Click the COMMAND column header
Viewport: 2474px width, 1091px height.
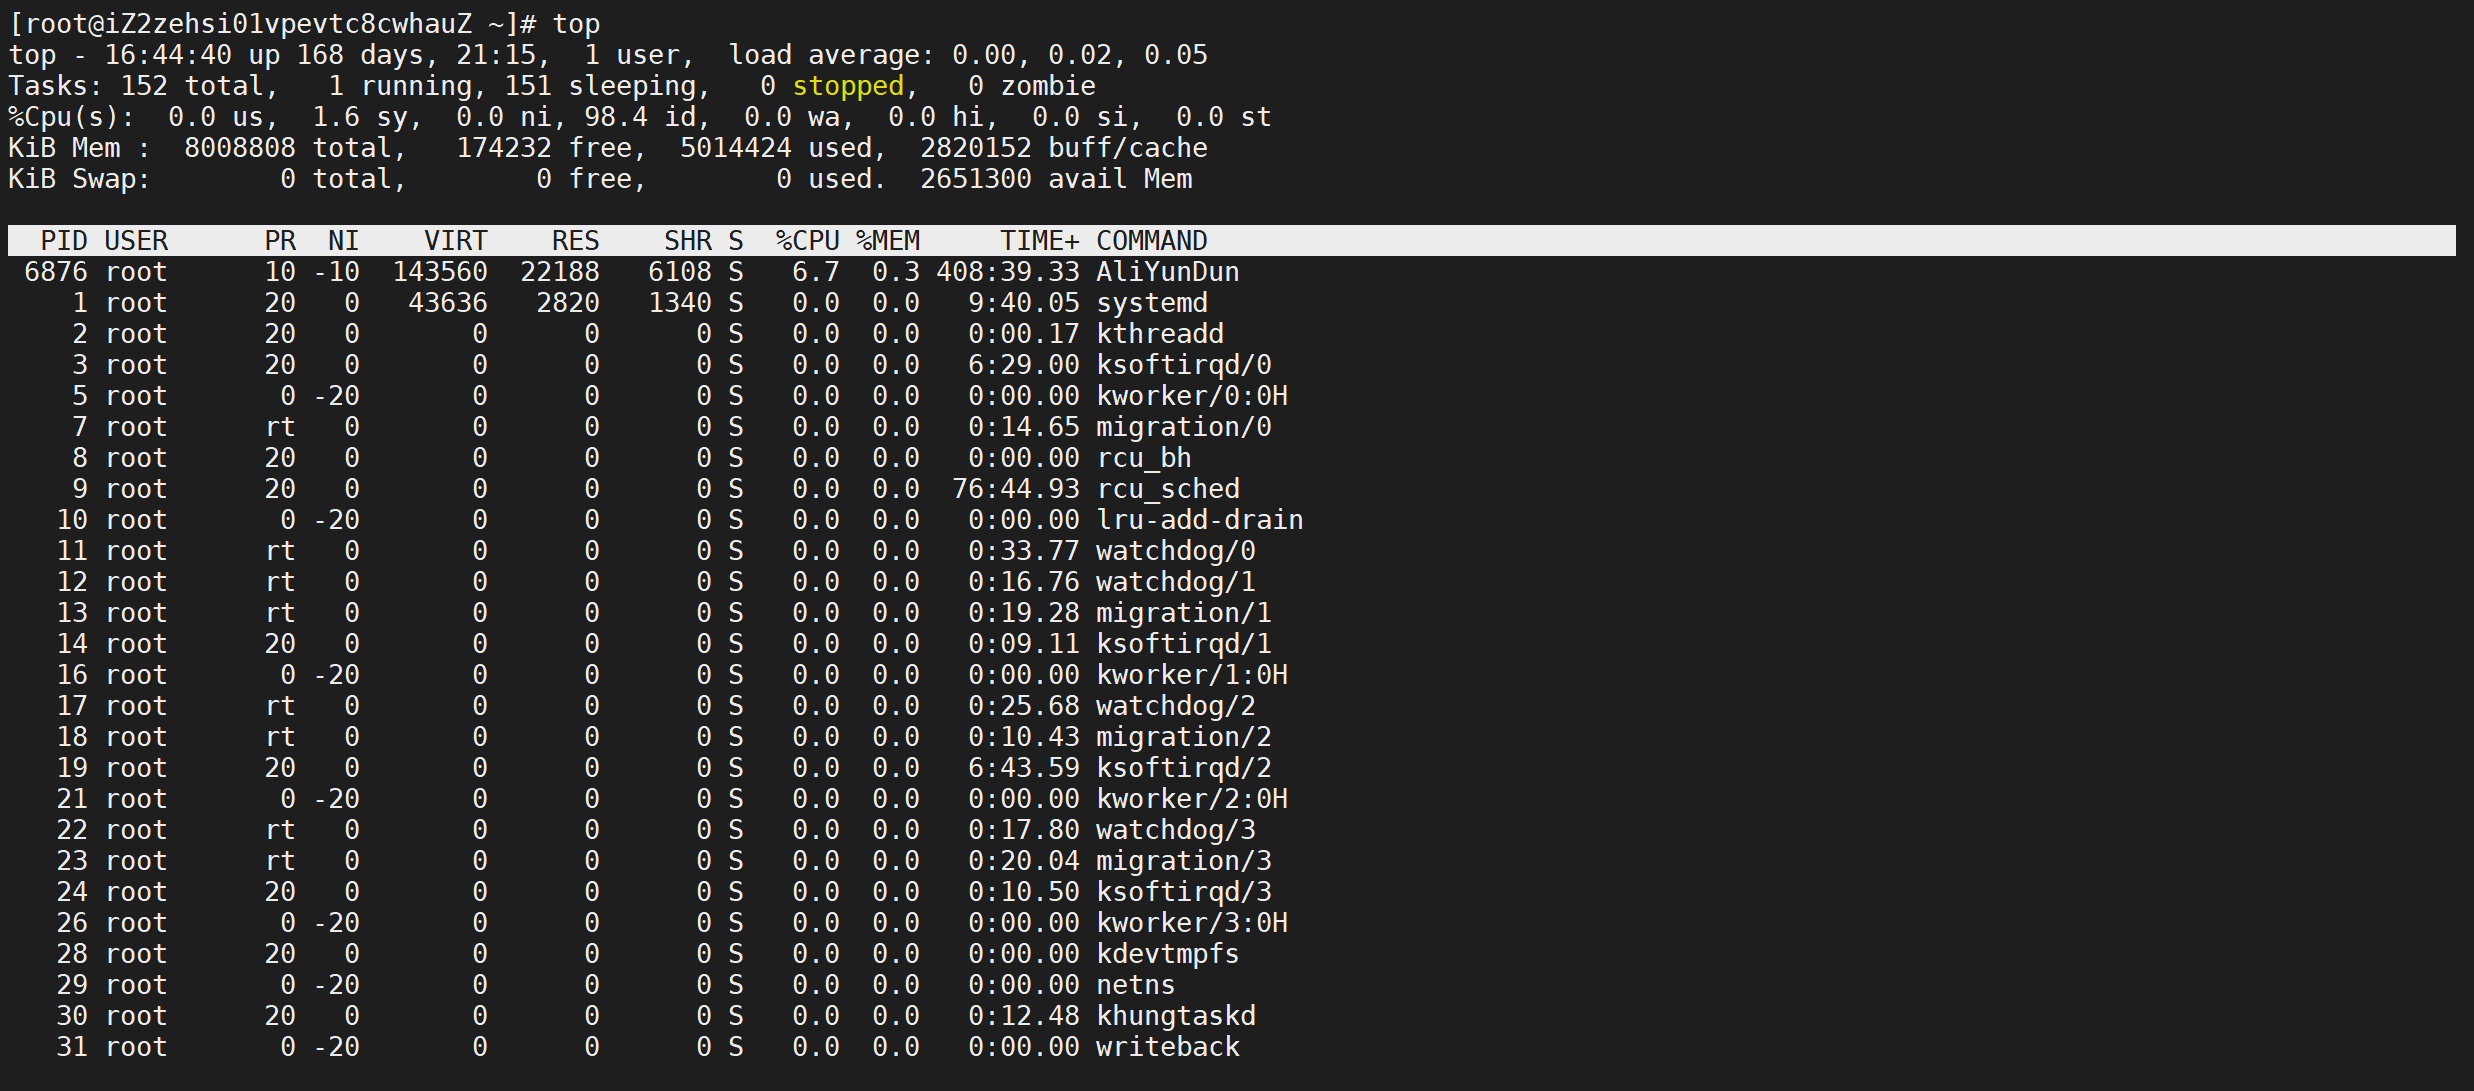[1152, 241]
